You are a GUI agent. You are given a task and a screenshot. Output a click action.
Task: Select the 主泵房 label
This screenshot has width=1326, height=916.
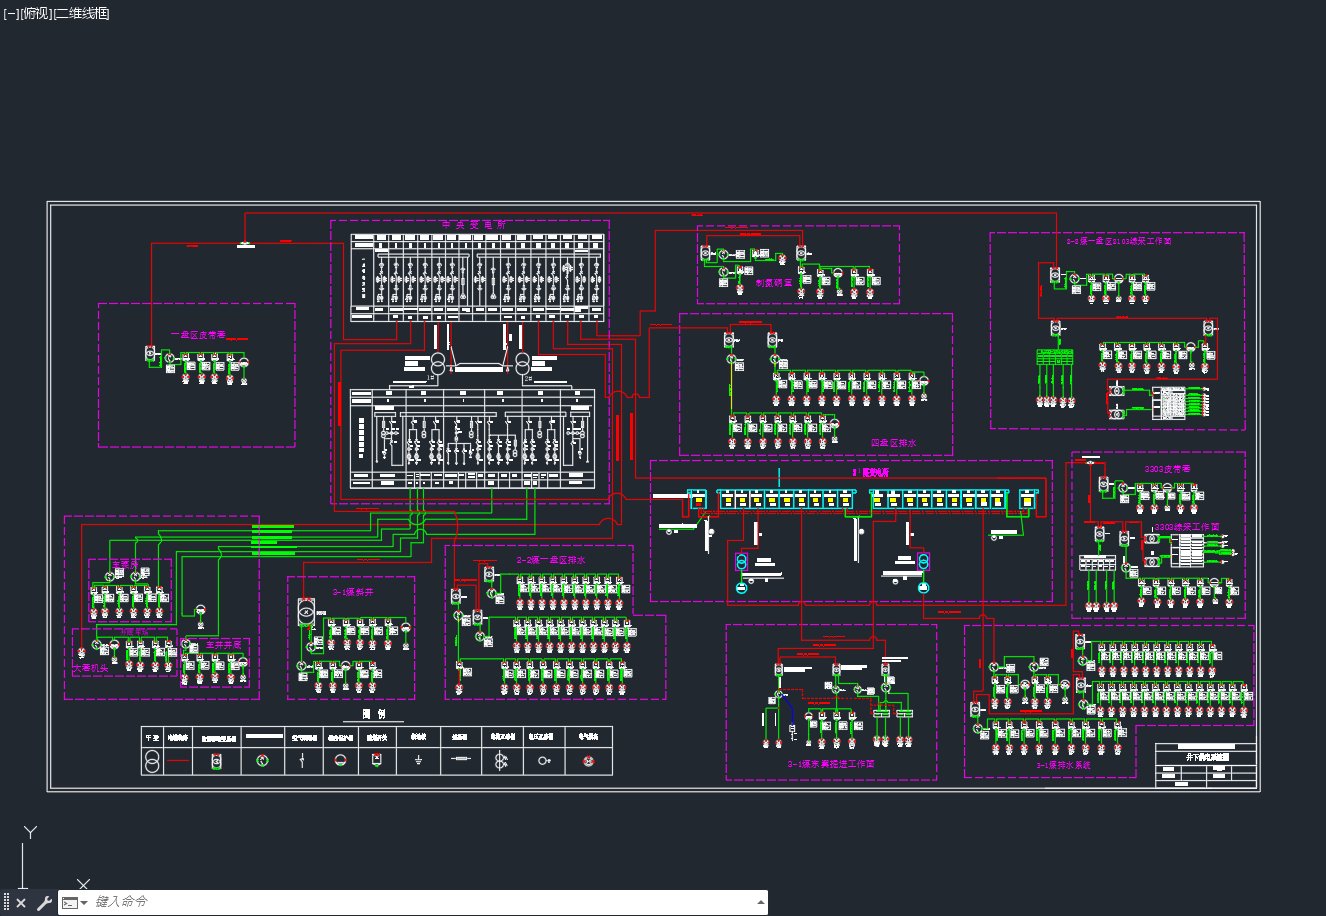pyautogui.click(x=124, y=566)
